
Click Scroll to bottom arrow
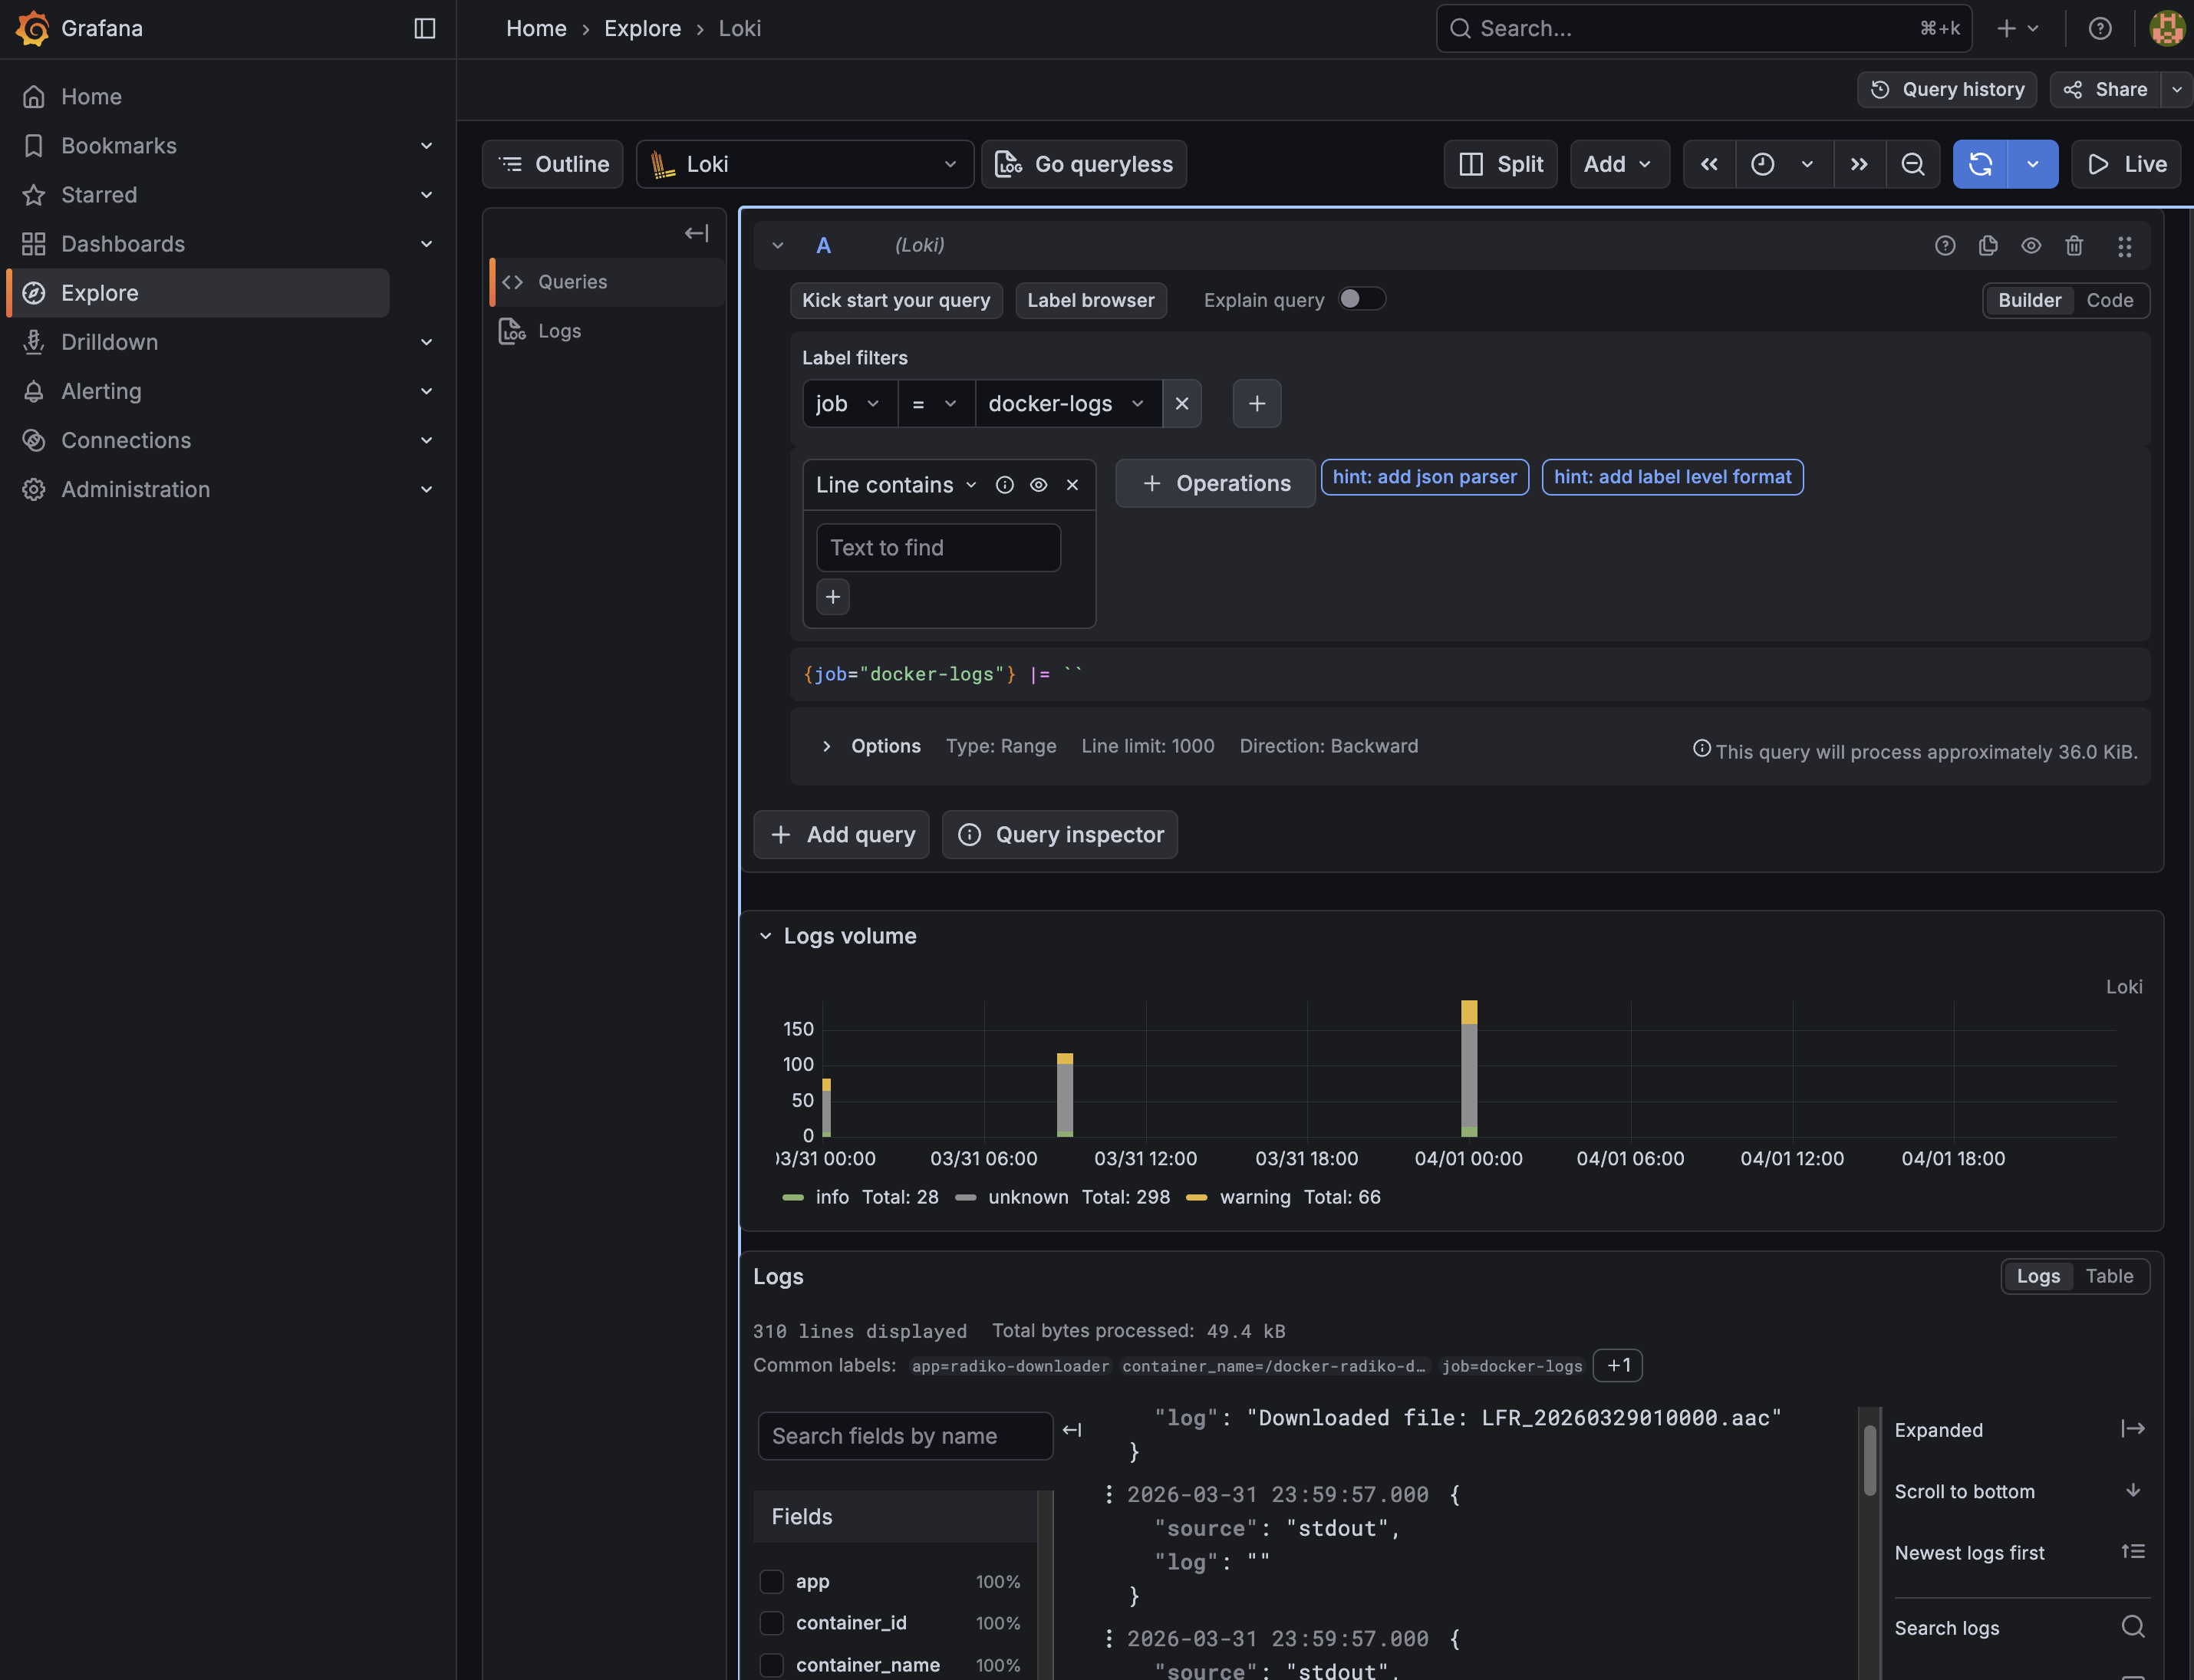point(2133,1490)
